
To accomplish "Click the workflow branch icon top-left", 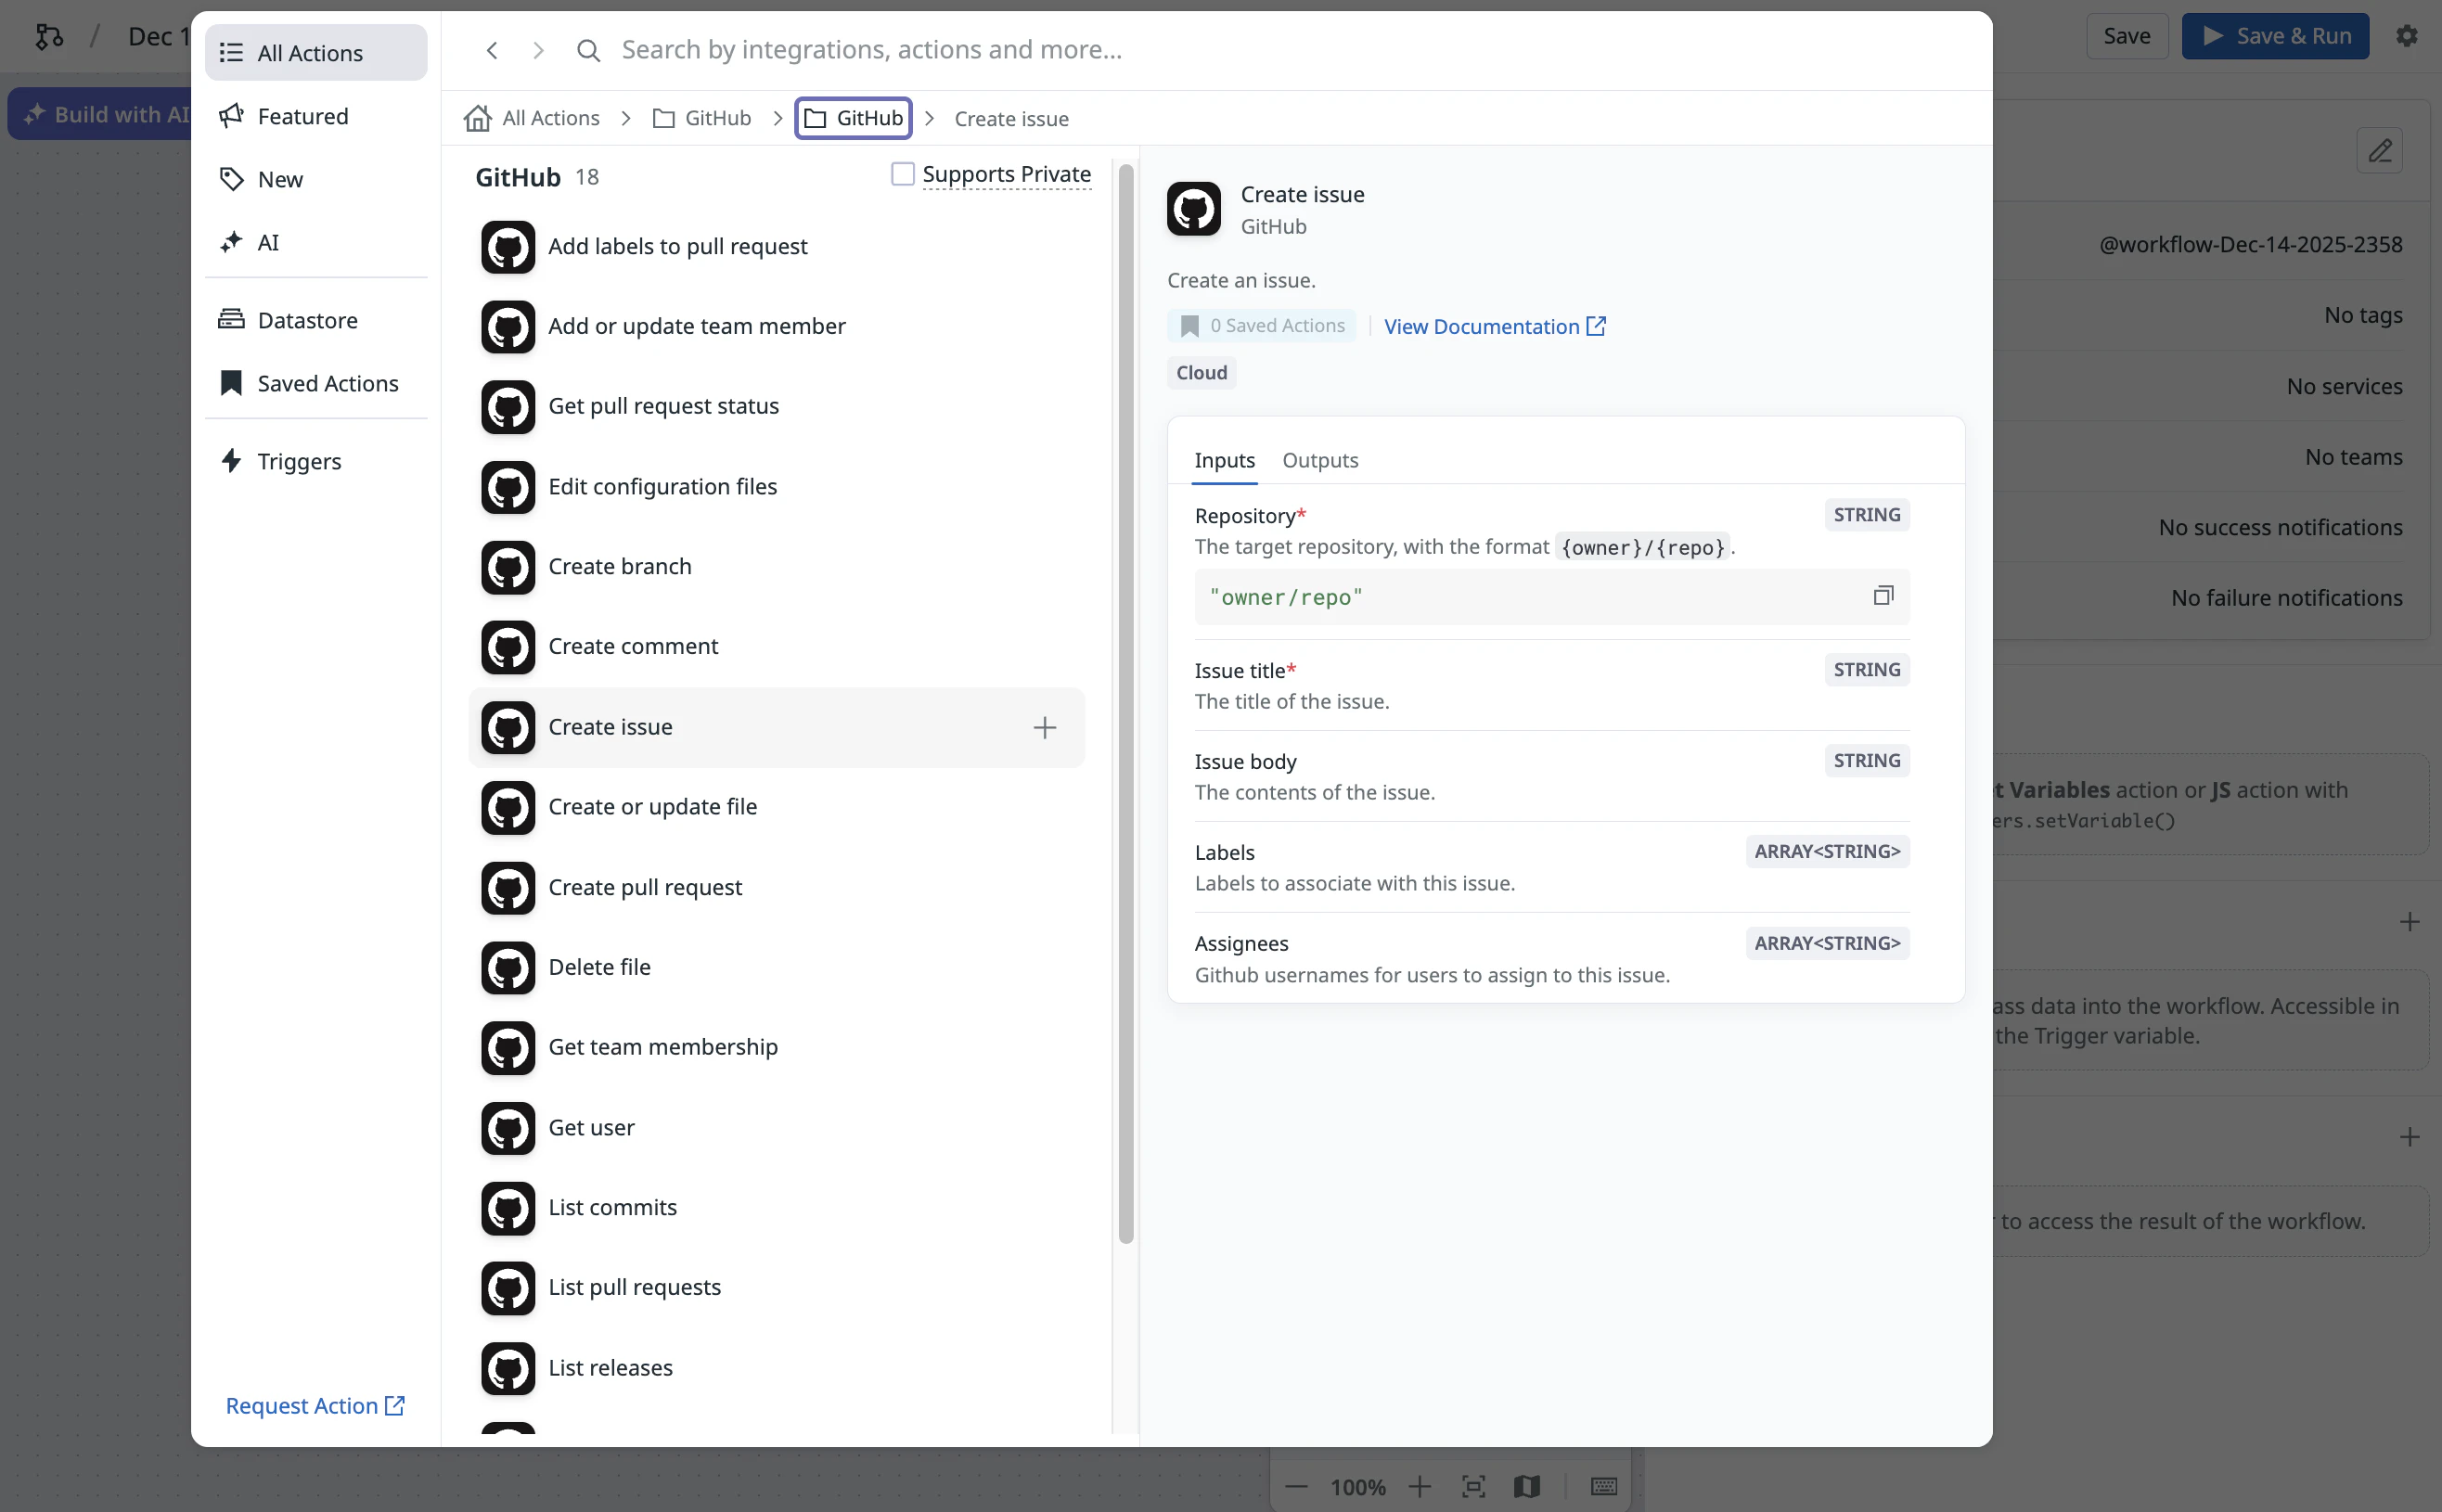I will tap(49, 37).
